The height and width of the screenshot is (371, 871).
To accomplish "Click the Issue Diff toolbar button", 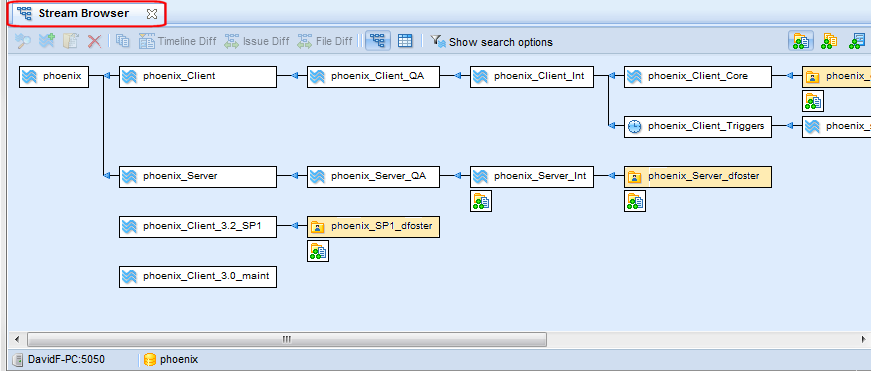I will (257, 41).
